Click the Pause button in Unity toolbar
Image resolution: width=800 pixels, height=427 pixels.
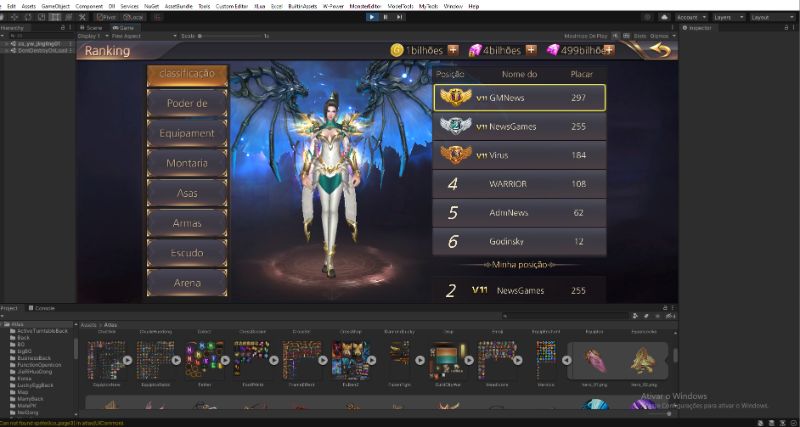(386, 17)
